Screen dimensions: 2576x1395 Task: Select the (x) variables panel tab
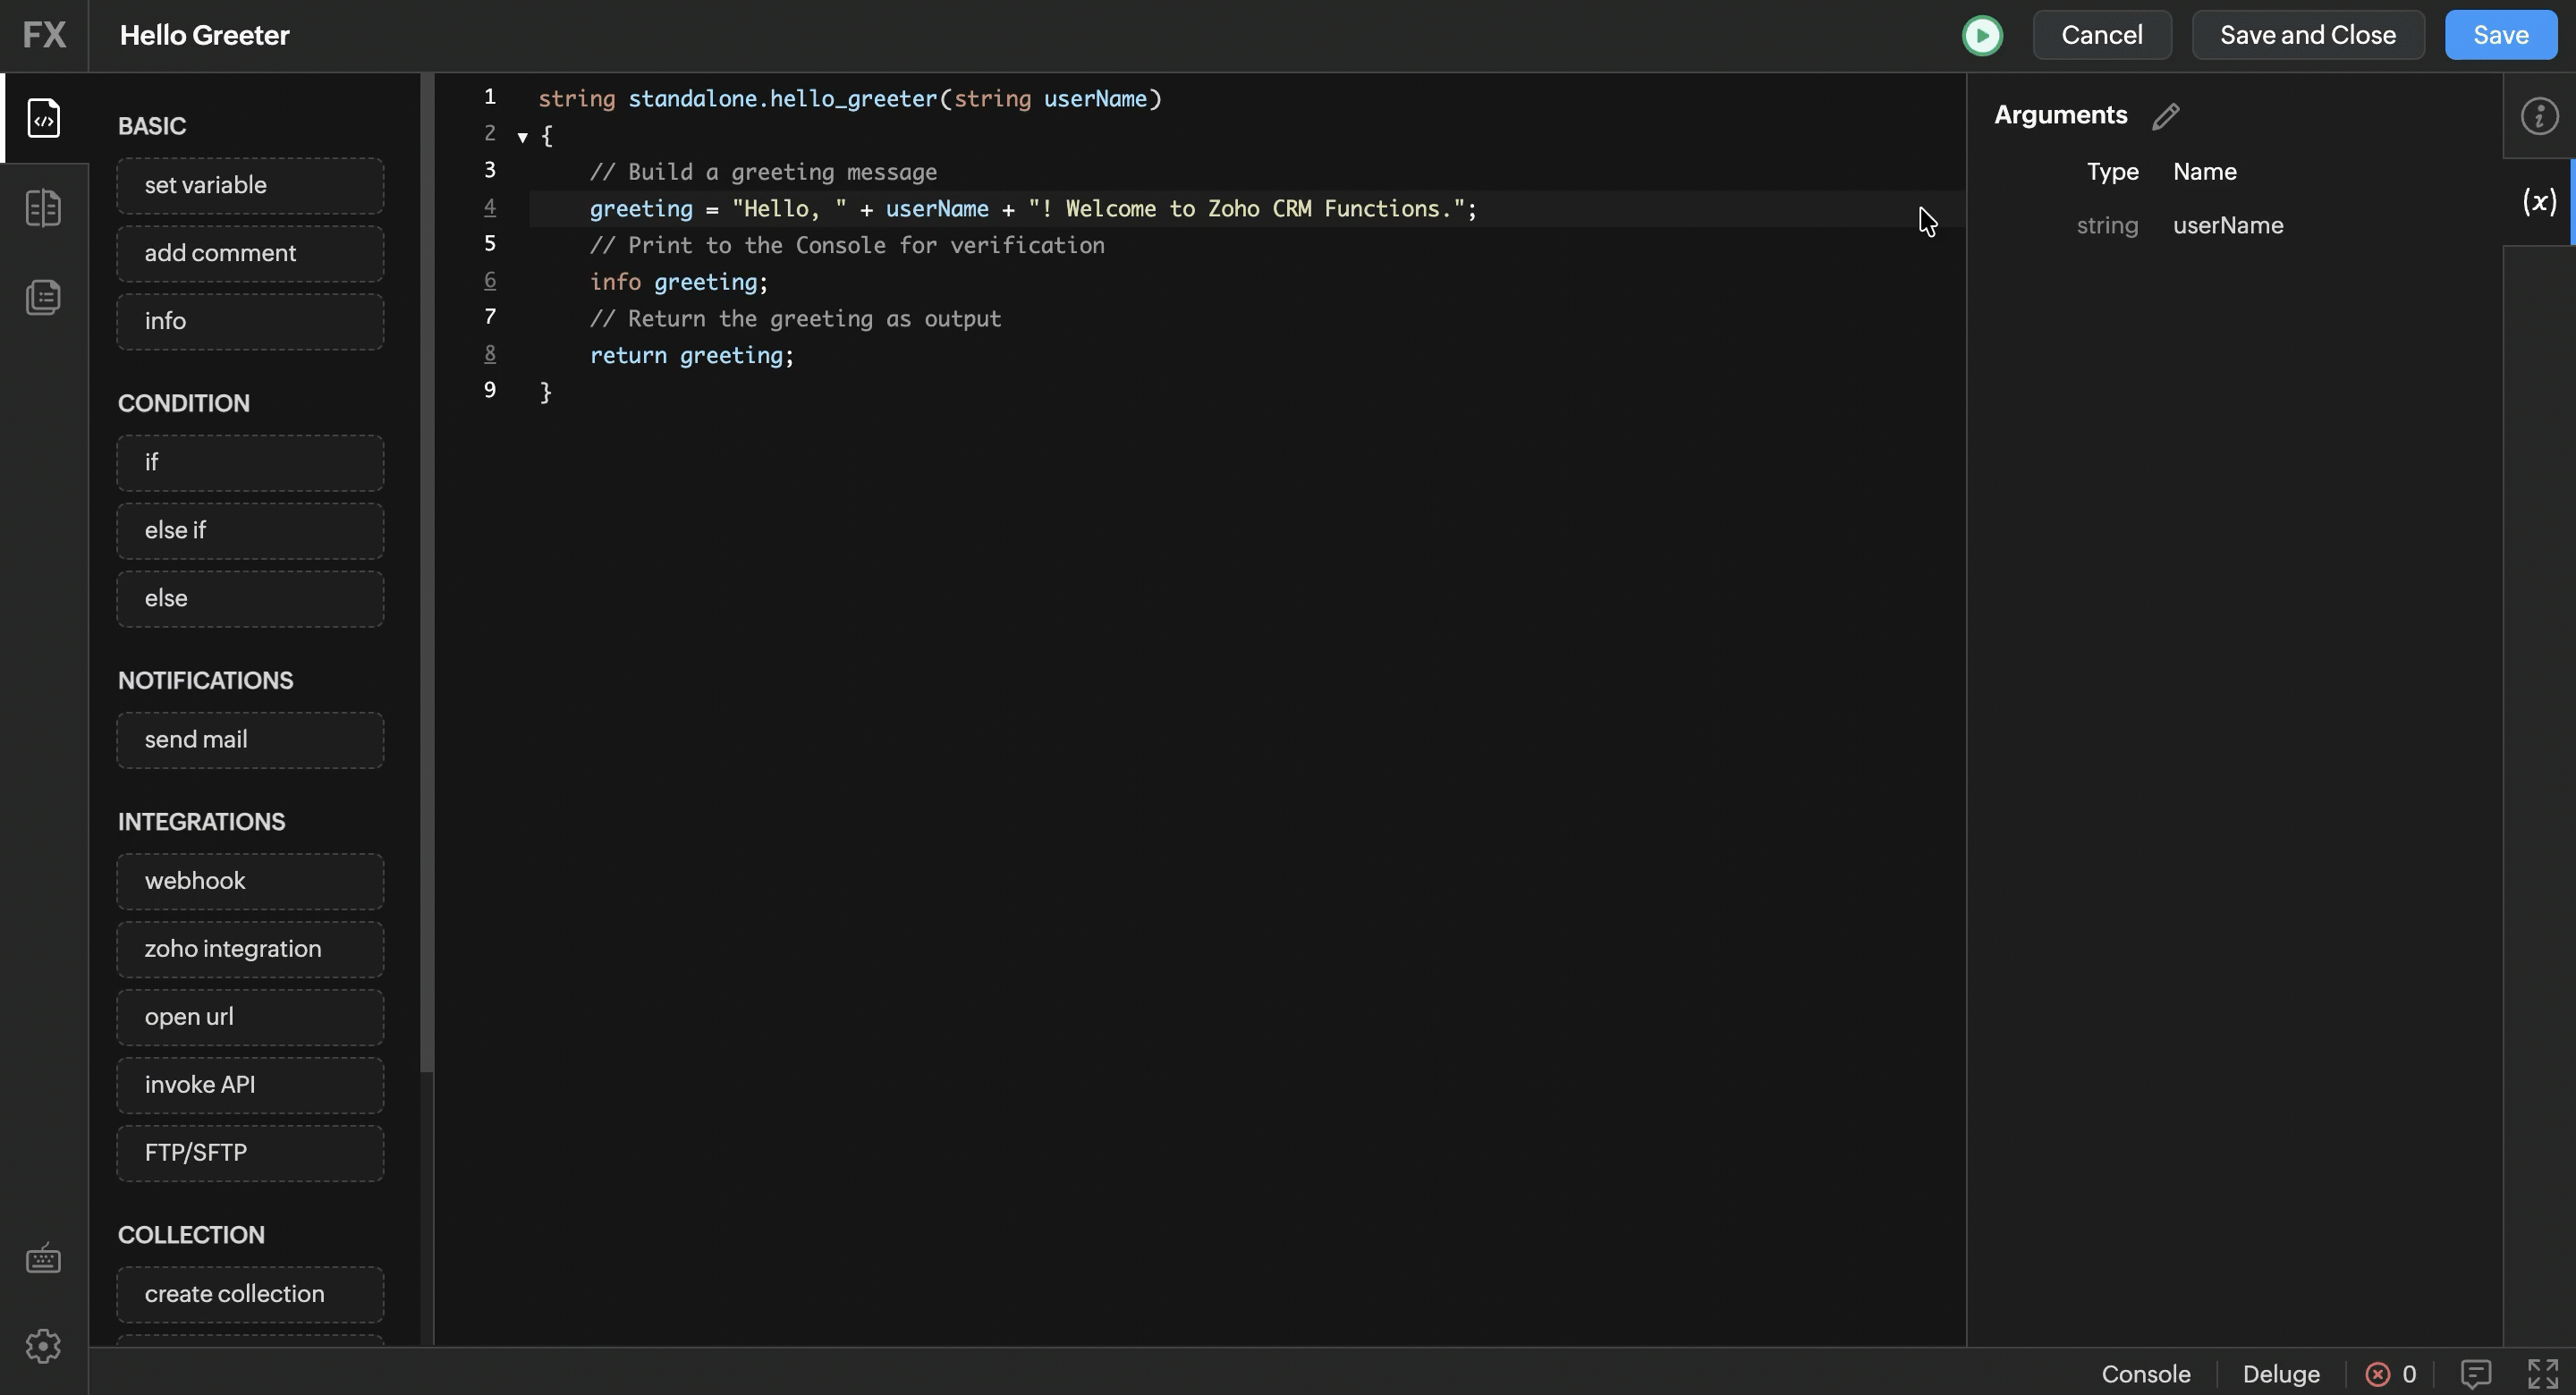click(x=2538, y=202)
